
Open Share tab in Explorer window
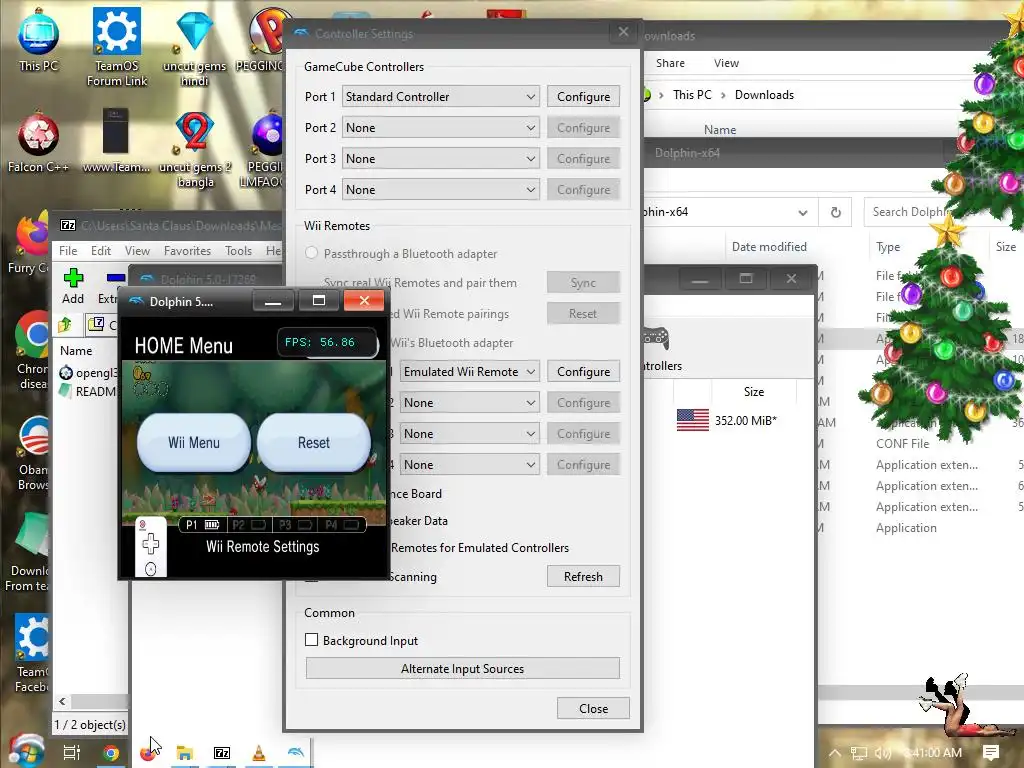670,63
